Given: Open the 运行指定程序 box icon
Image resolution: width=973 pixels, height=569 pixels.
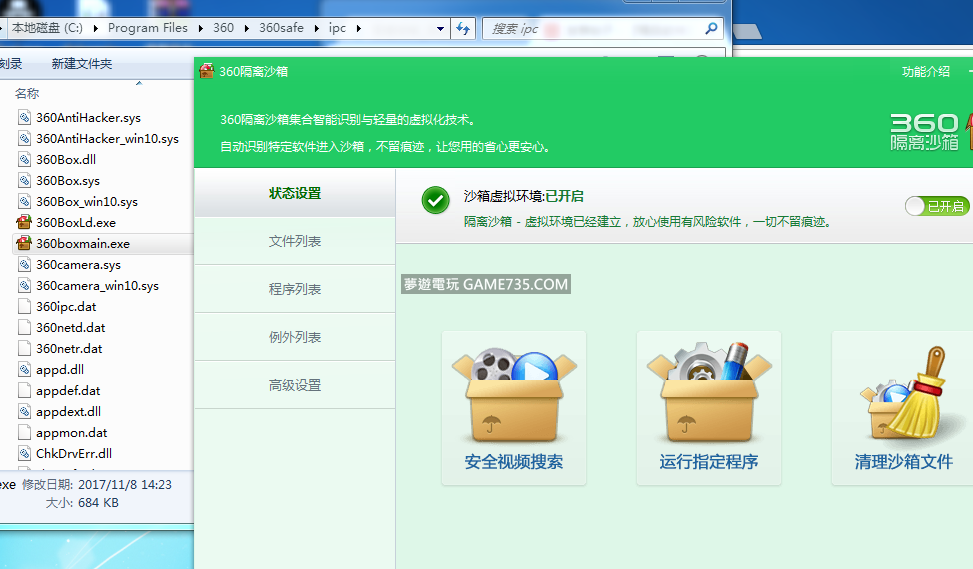Looking at the screenshot, I should 709,392.
